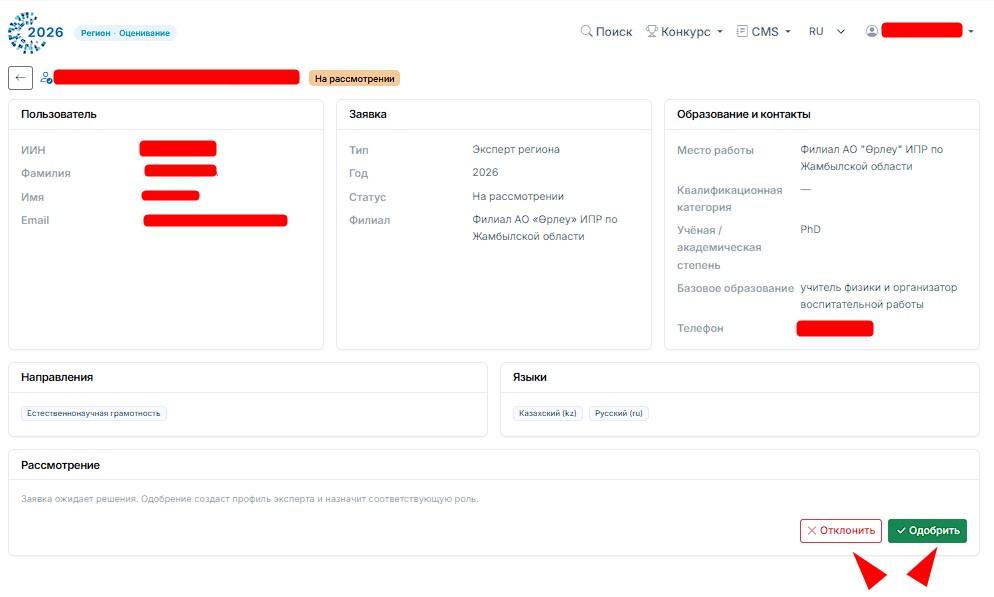Screen dimensions: 994x597
Task: Click the Заявка card heading
Action: coord(368,114)
